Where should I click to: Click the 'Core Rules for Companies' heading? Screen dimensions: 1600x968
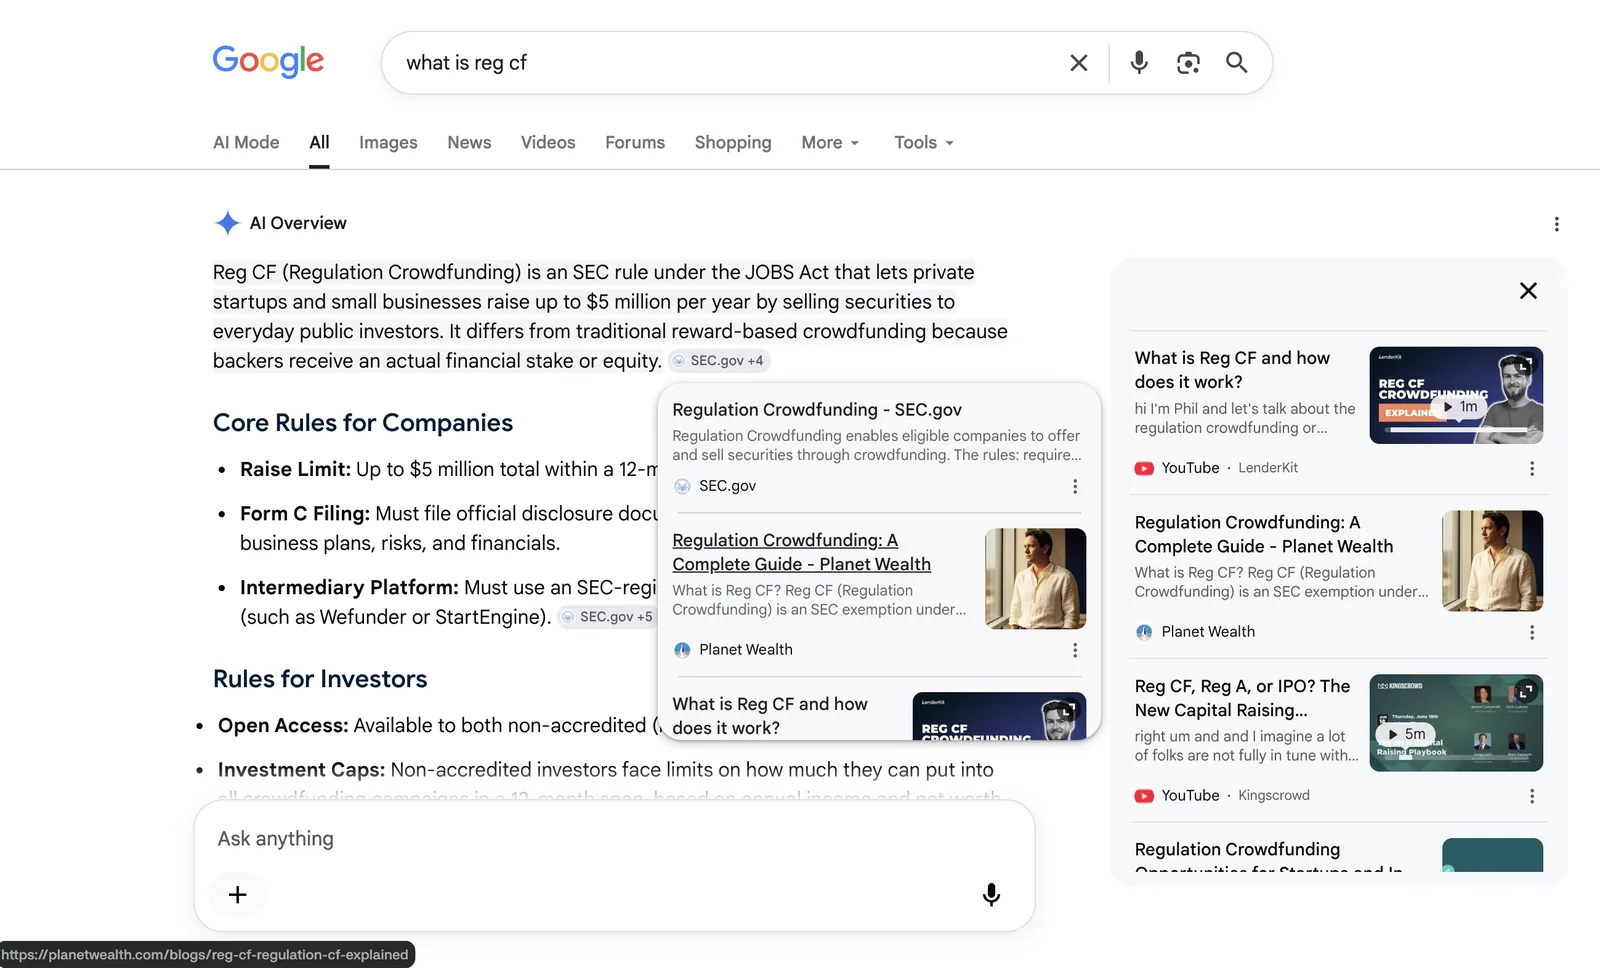coord(363,423)
